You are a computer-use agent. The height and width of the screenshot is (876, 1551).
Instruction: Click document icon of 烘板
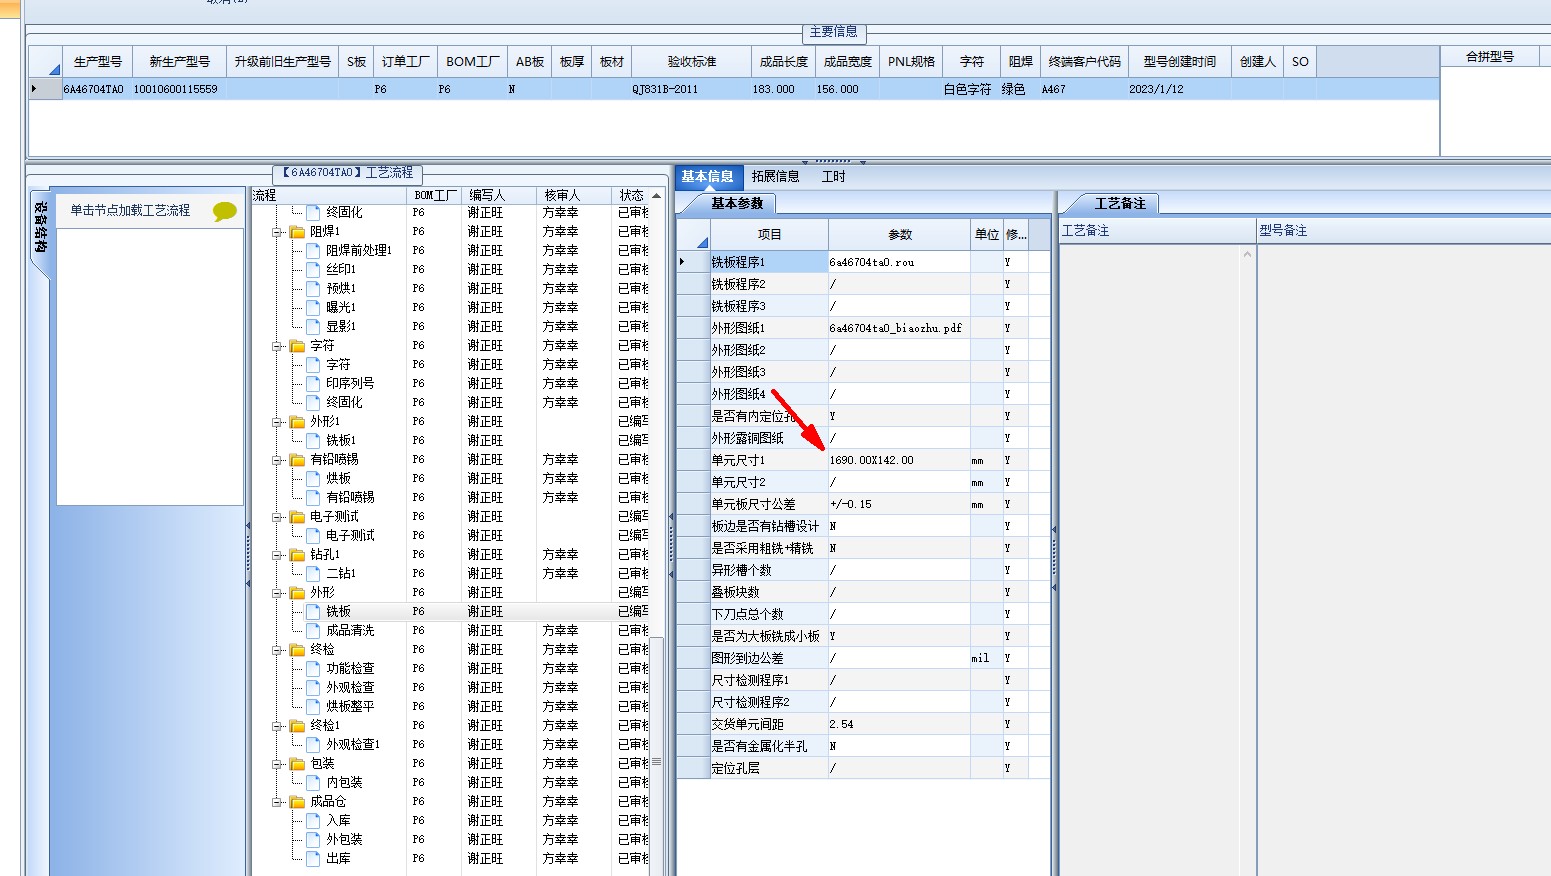point(314,478)
